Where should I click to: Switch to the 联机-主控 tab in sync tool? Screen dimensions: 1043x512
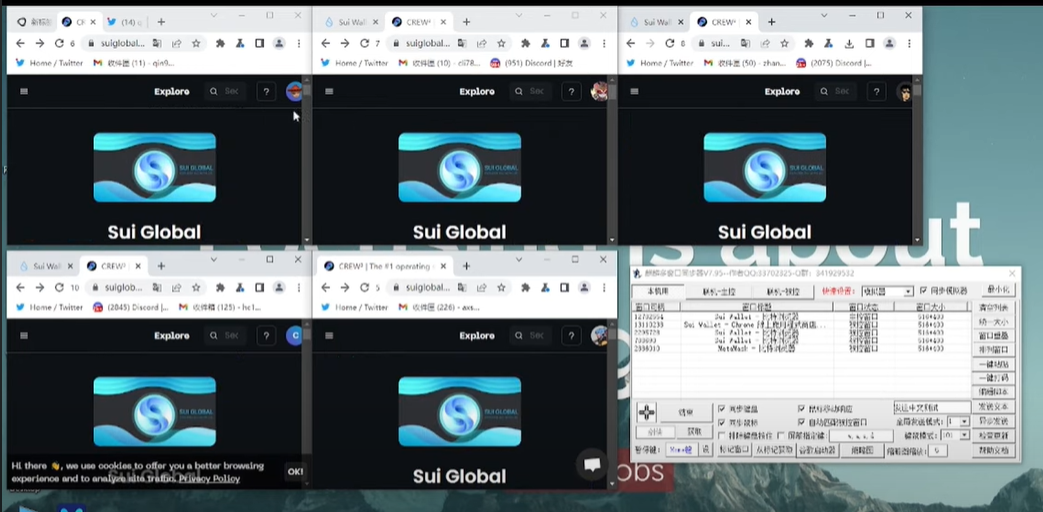[x=718, y=292]
